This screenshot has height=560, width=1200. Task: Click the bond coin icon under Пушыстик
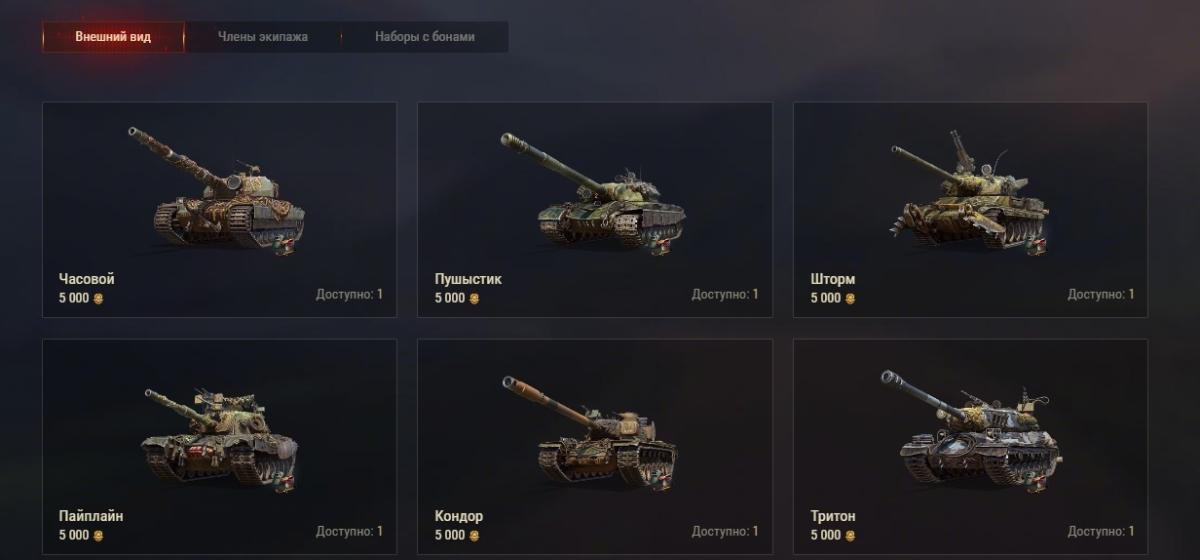[x=474, y=298]
